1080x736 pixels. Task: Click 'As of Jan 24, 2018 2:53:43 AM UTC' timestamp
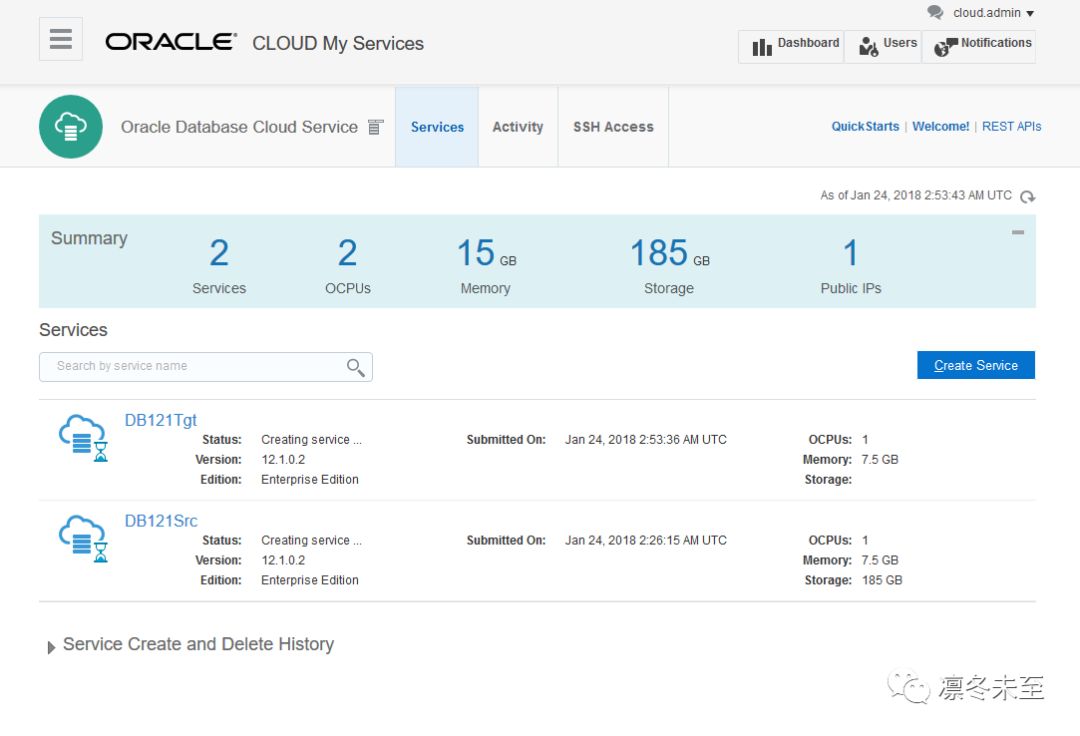click(916, 196)
